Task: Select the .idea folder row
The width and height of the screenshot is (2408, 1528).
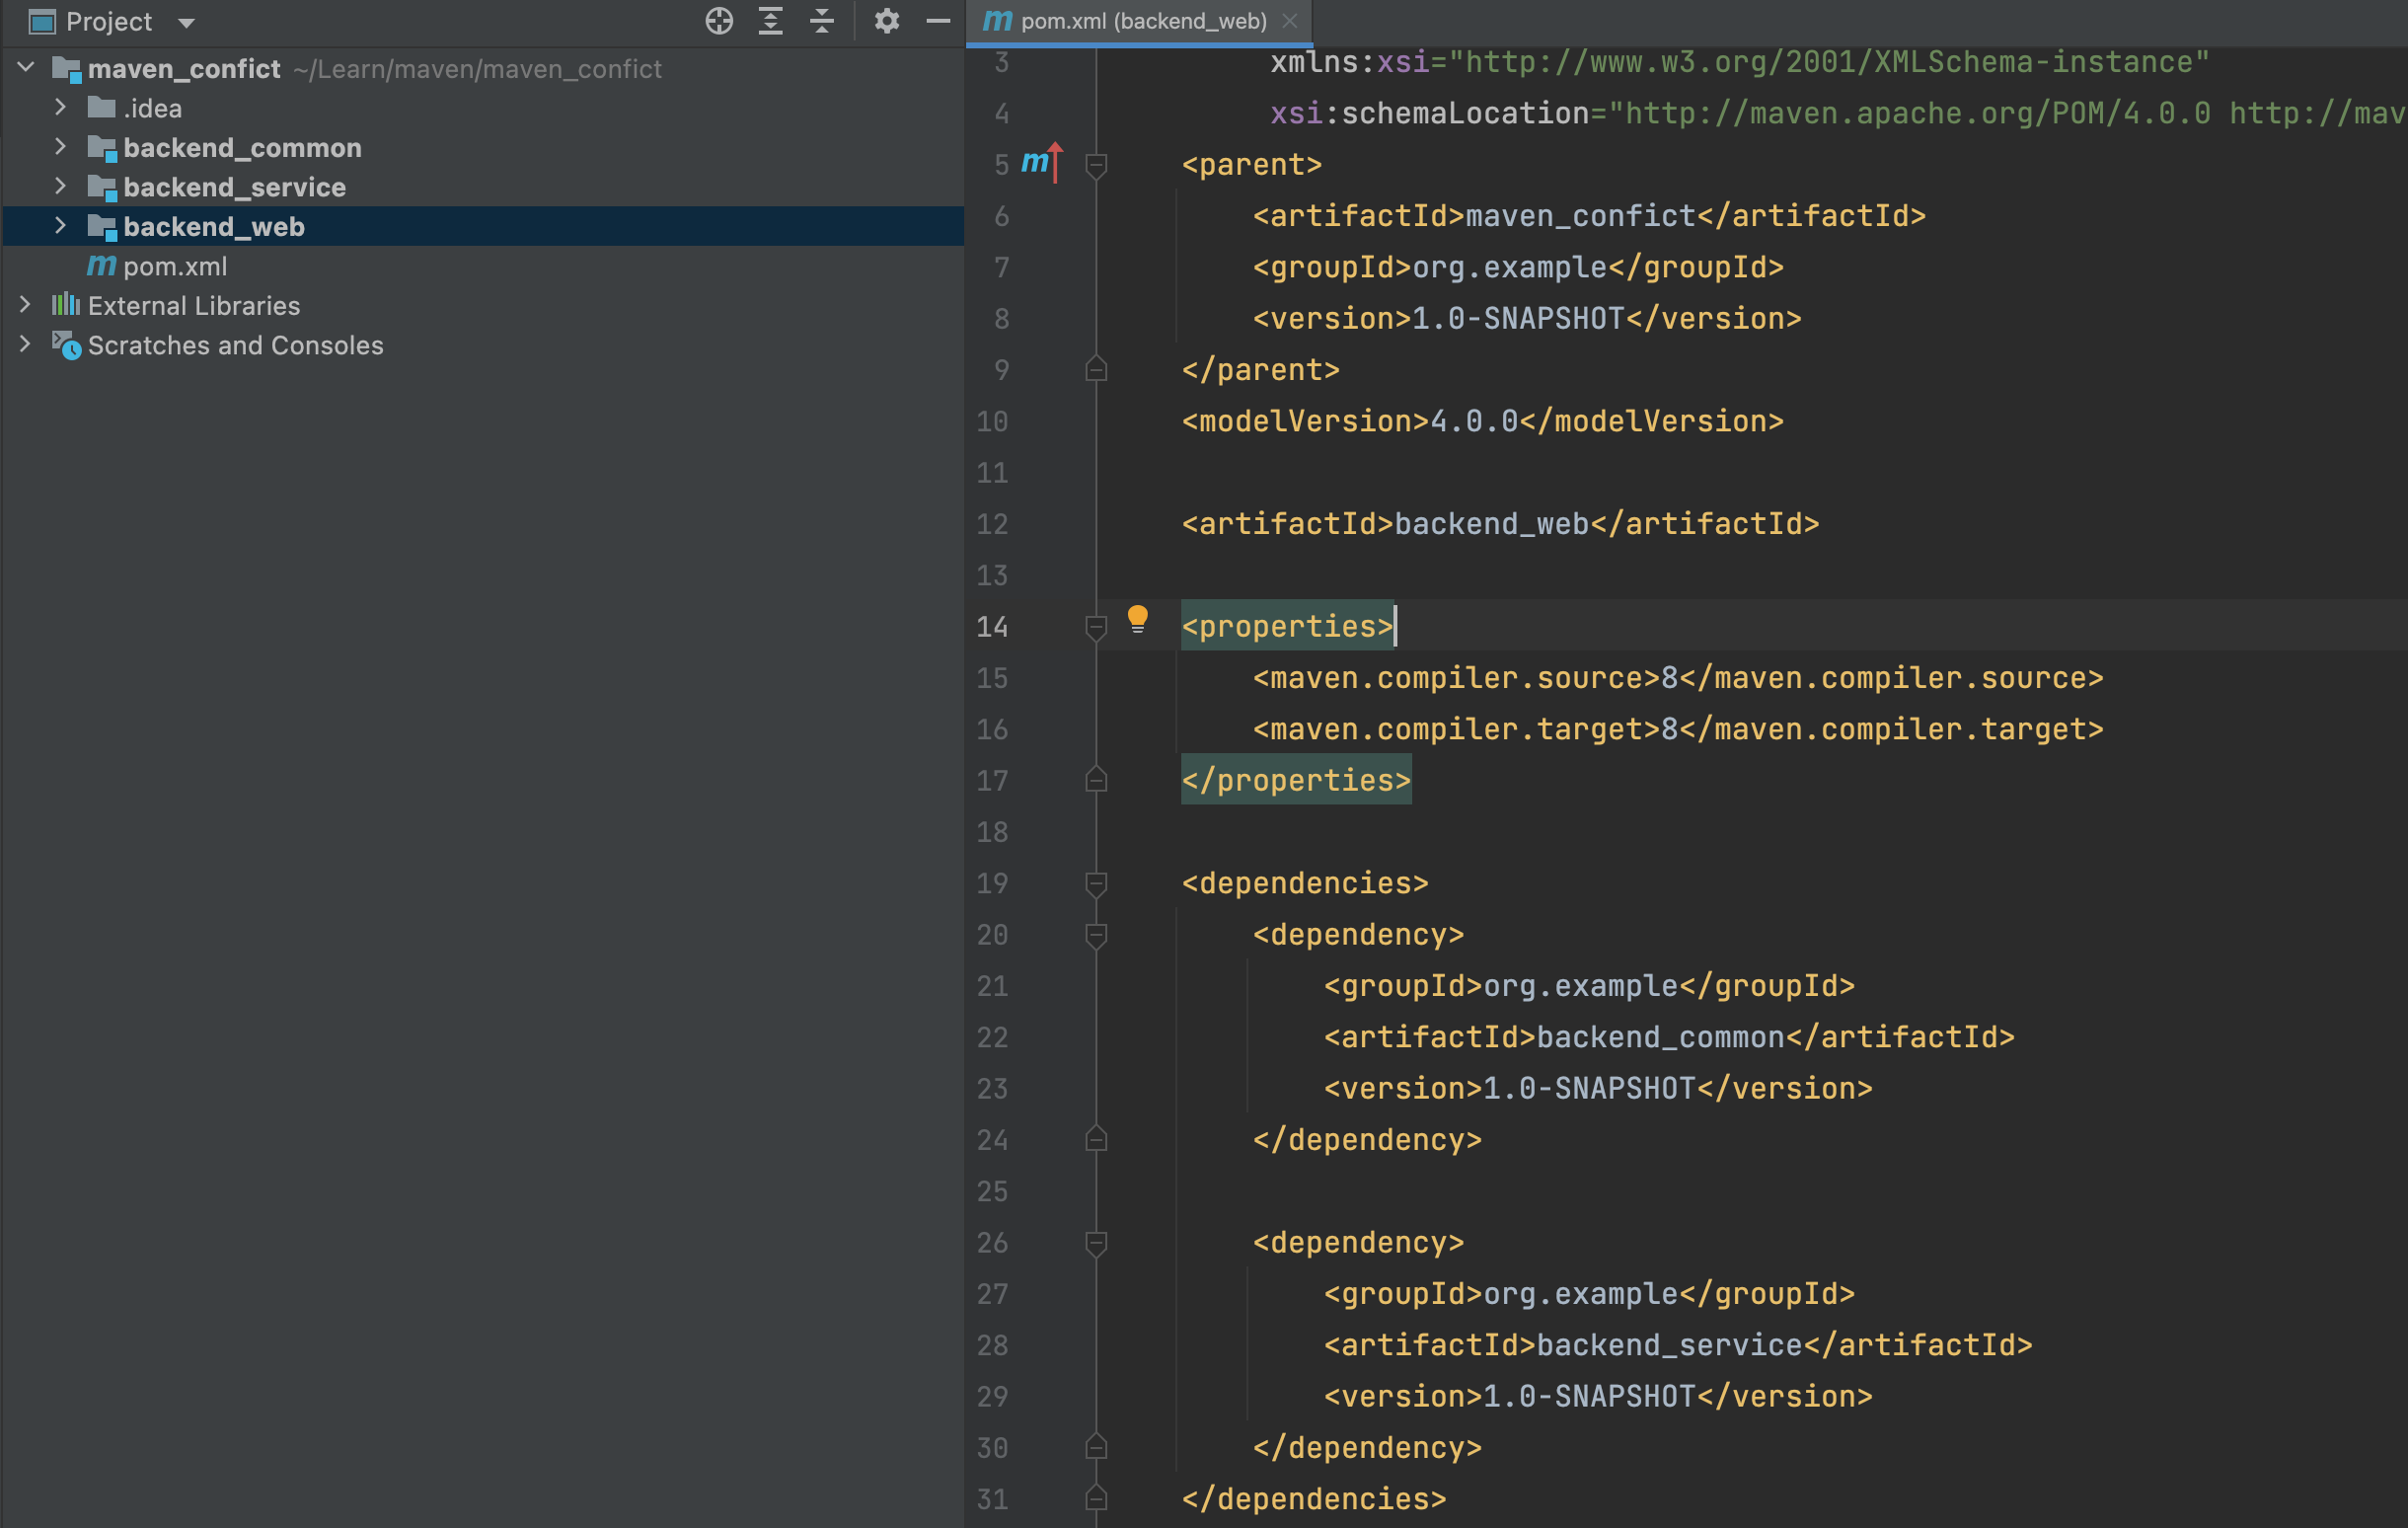Action: (x=482, y=108)
